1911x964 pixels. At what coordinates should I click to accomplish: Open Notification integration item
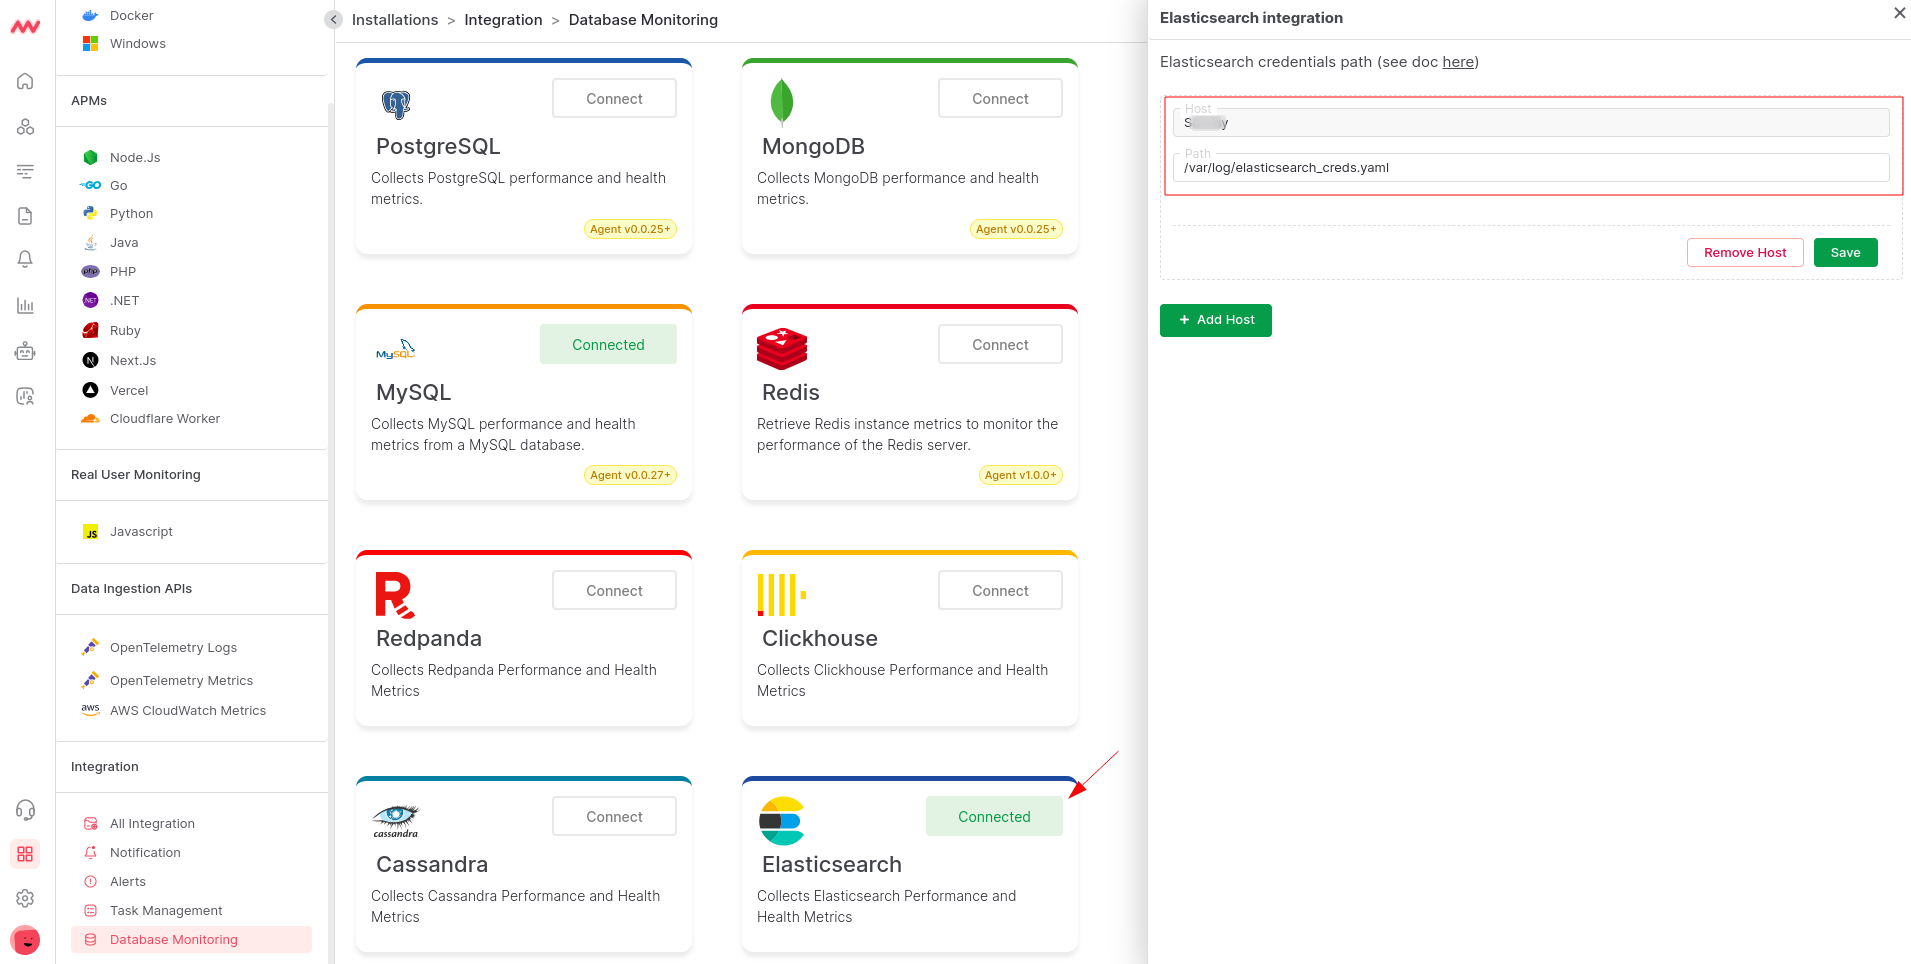[x=145, y=852]
